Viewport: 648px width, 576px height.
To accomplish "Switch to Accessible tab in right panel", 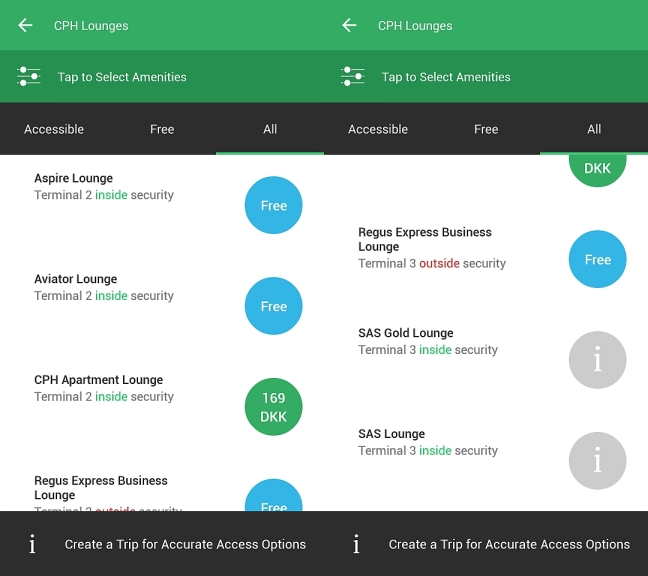I will [378, 129].
